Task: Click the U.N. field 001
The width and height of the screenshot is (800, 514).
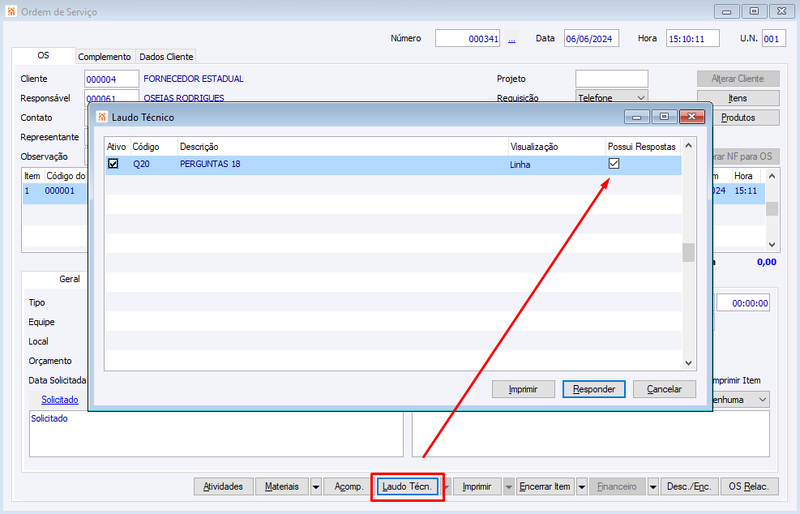Action: coord(773,39)
